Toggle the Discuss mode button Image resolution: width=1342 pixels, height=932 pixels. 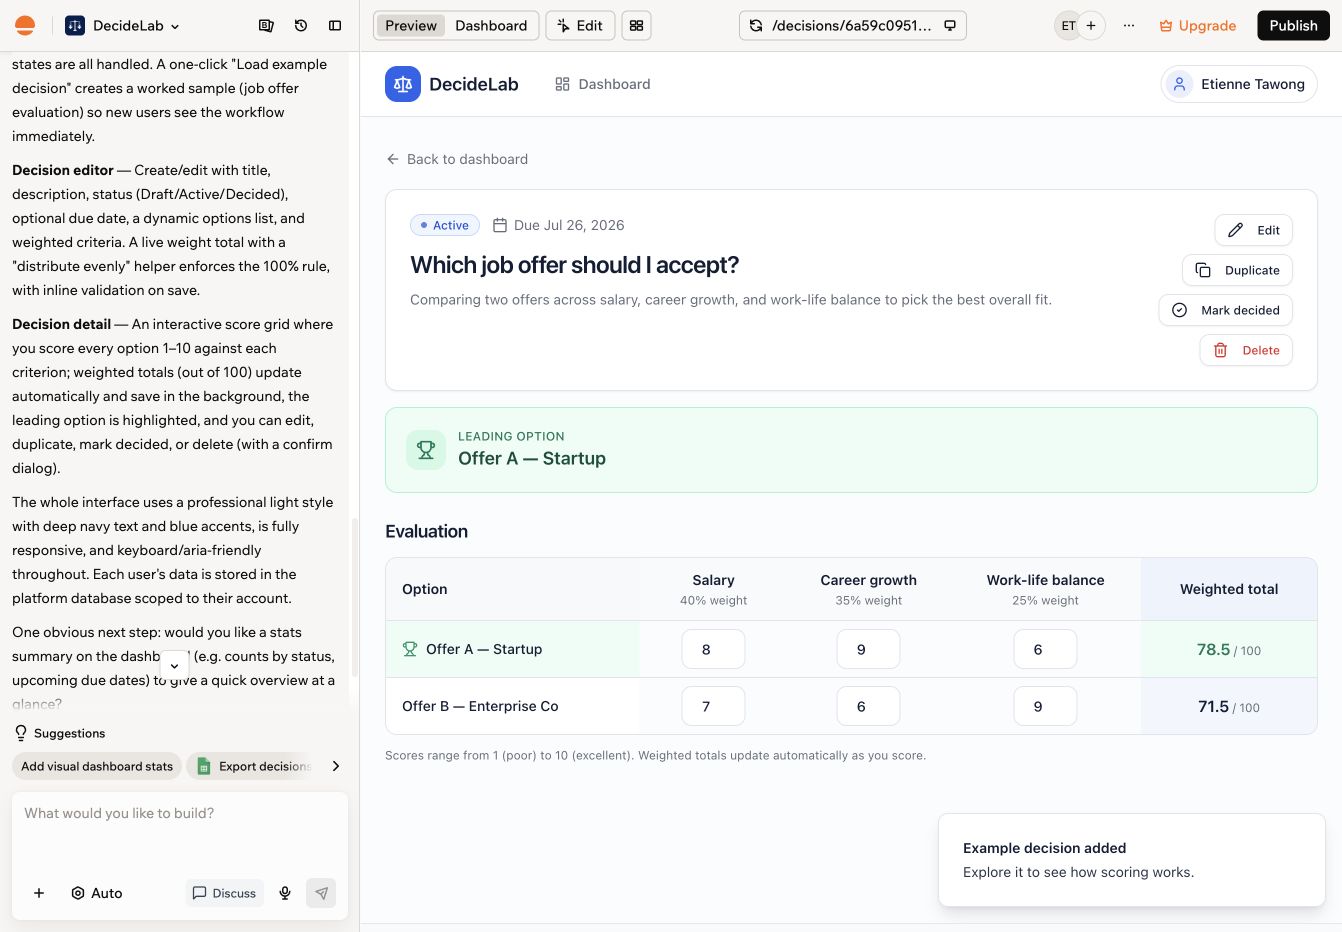(225, 893)
